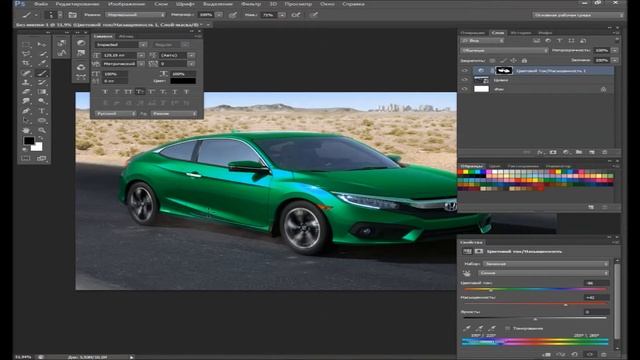The image size is (640, 360).
Task: Select the Rectangular Marquee tool
Action: pos(26,44)
